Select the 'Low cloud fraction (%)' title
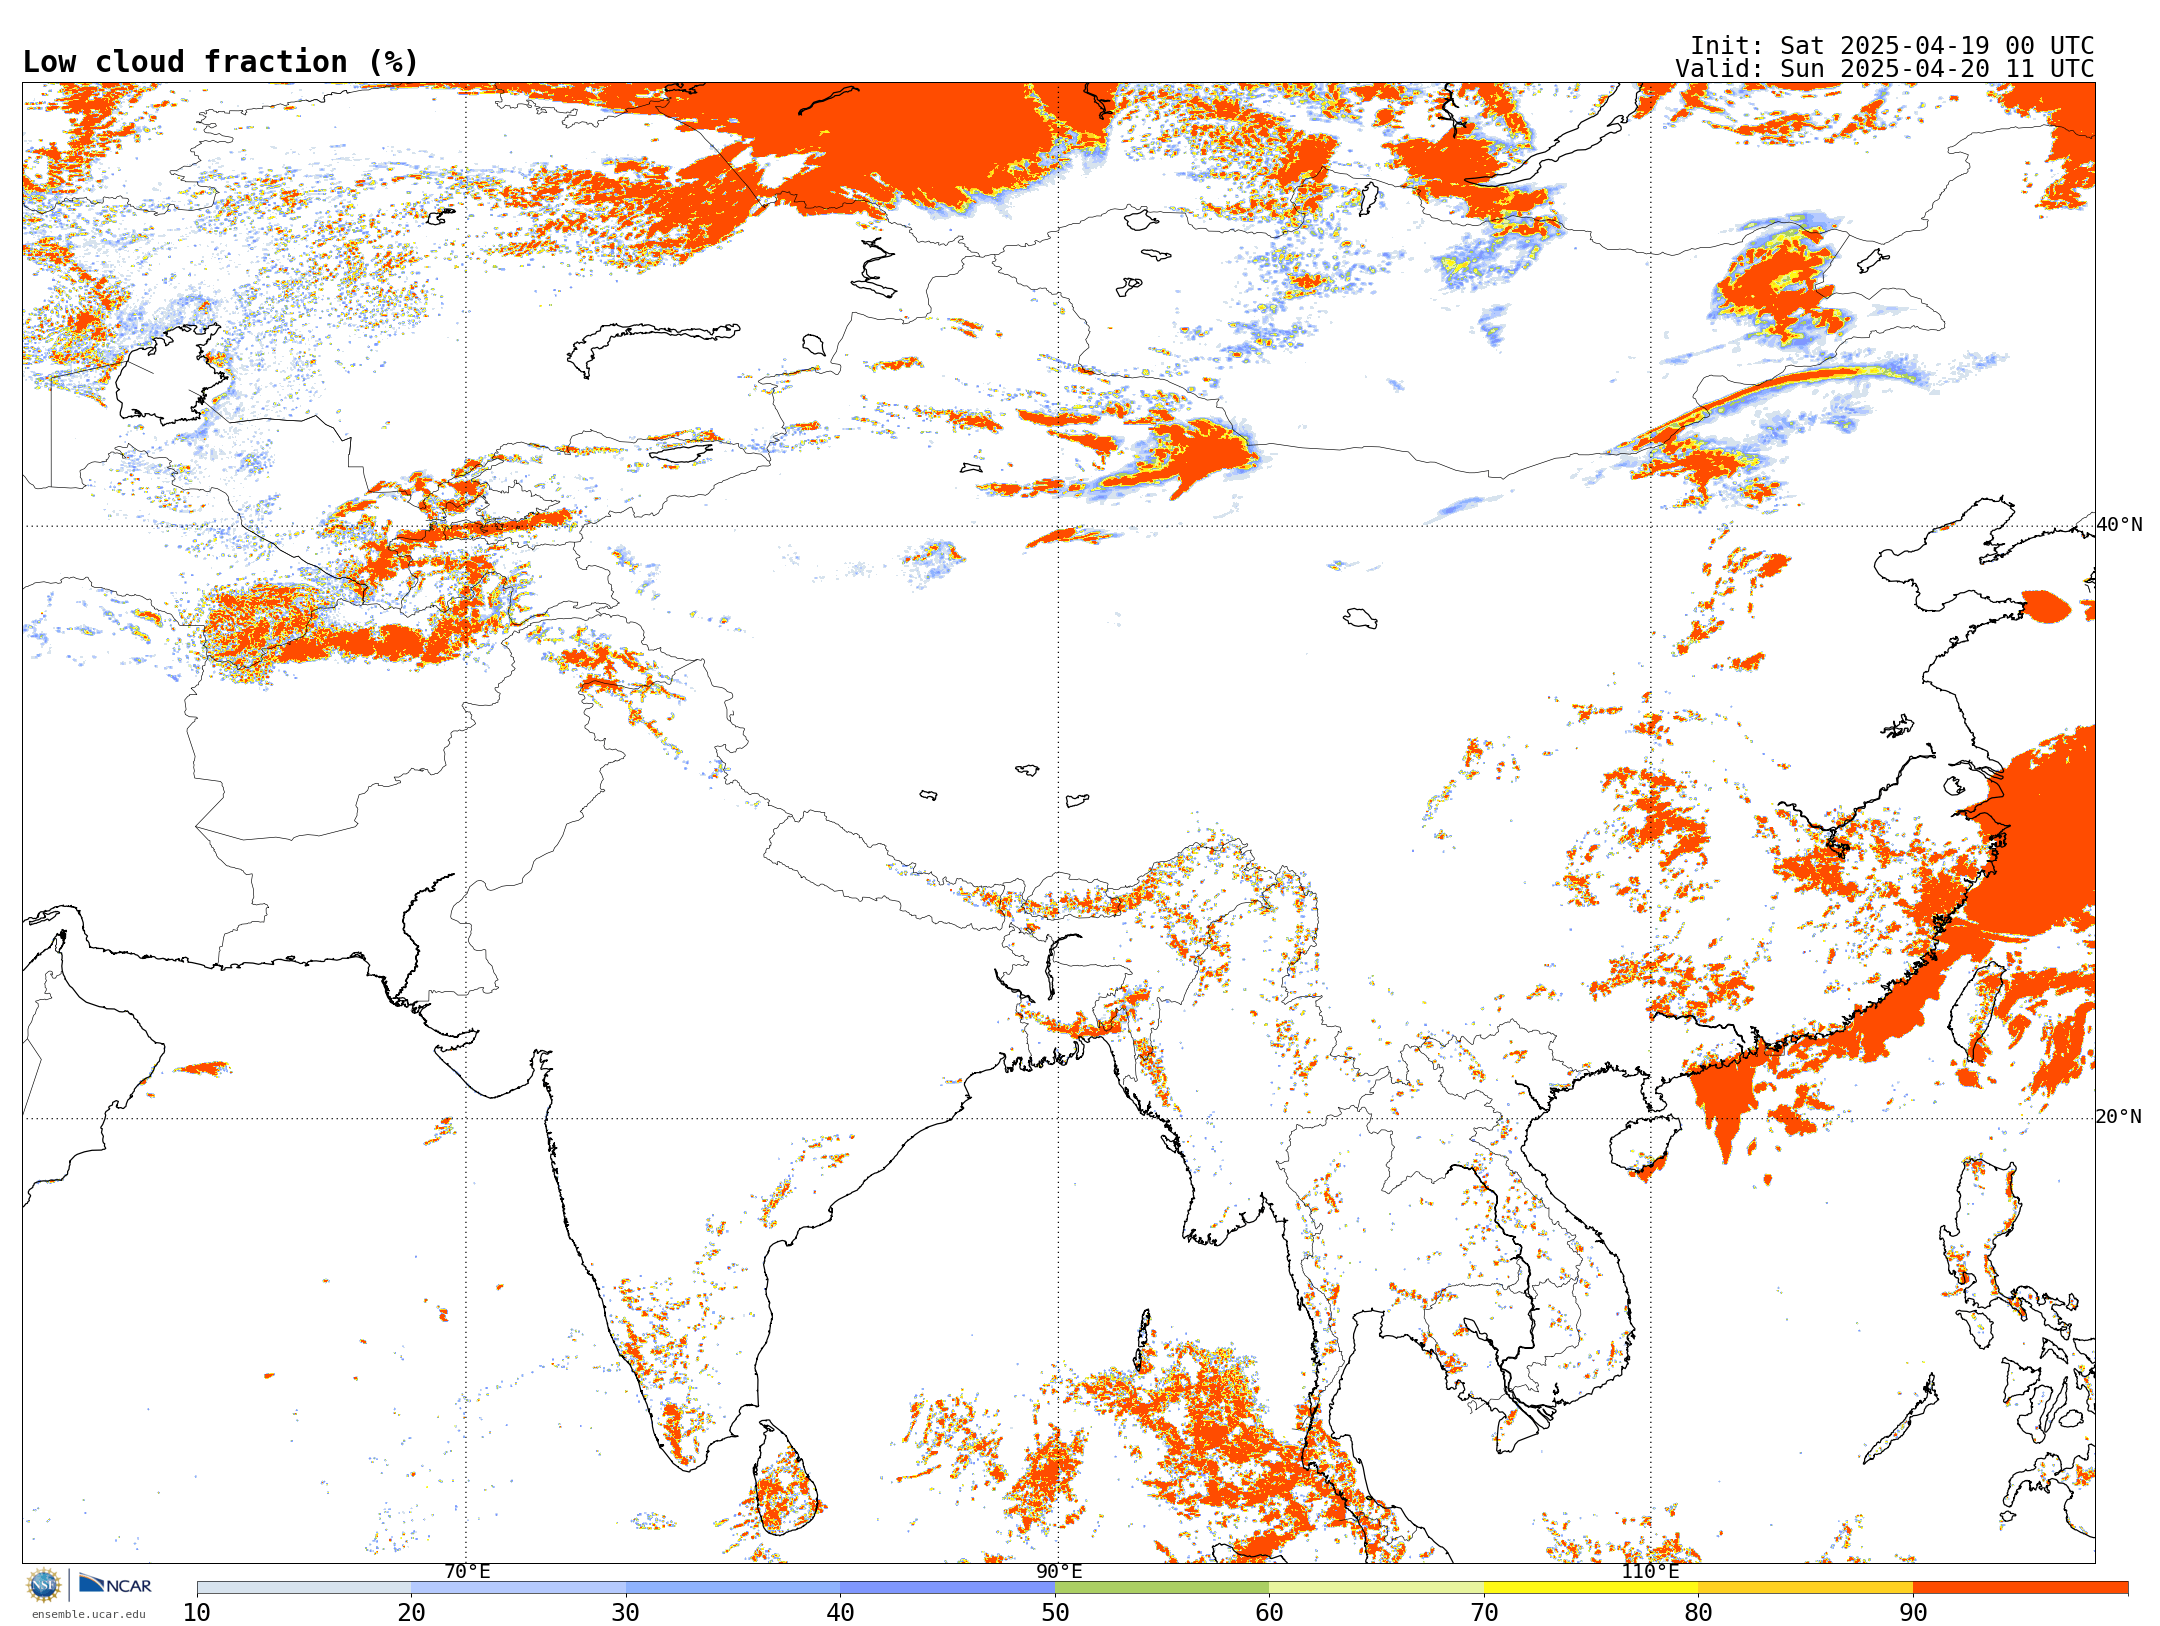Image resolution: width=2160 pixels, height=1626 pixels. (x=220, y=62)
